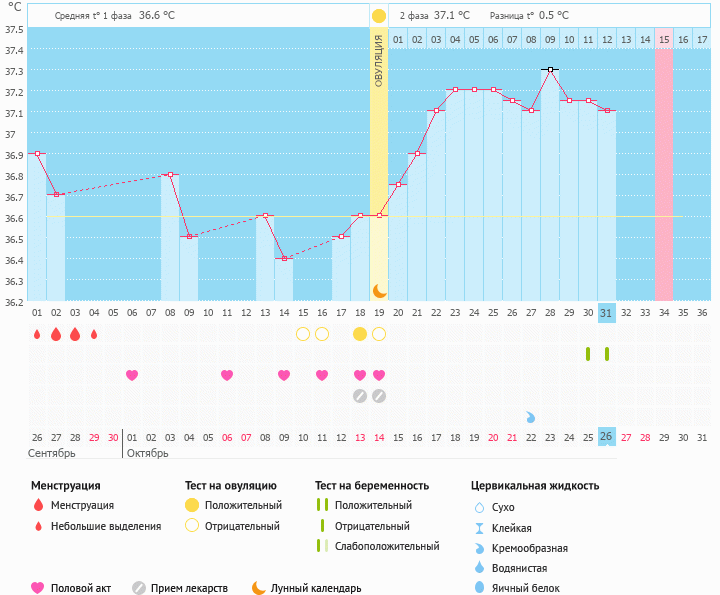Screen dimensions: 720x595
Task: Click the Прием лекарств legend label
Action: (189, 588)
